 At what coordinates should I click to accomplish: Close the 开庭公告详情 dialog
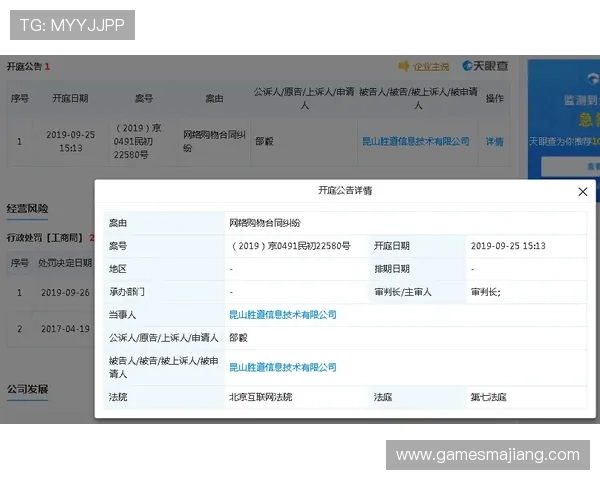(x=582, y=192)
